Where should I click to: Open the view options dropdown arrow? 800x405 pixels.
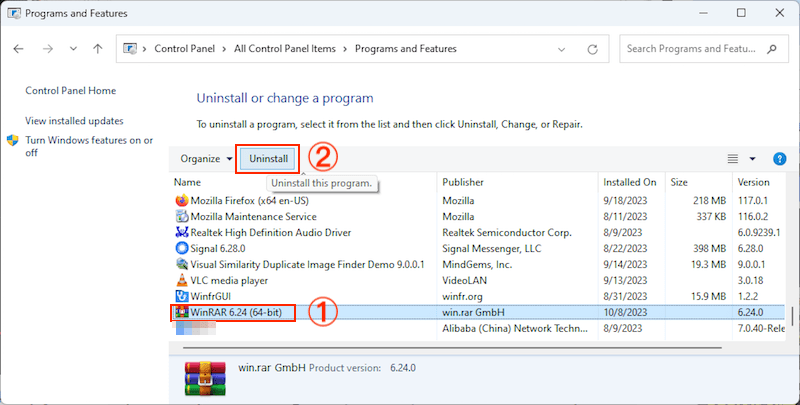tap(752, 159)
